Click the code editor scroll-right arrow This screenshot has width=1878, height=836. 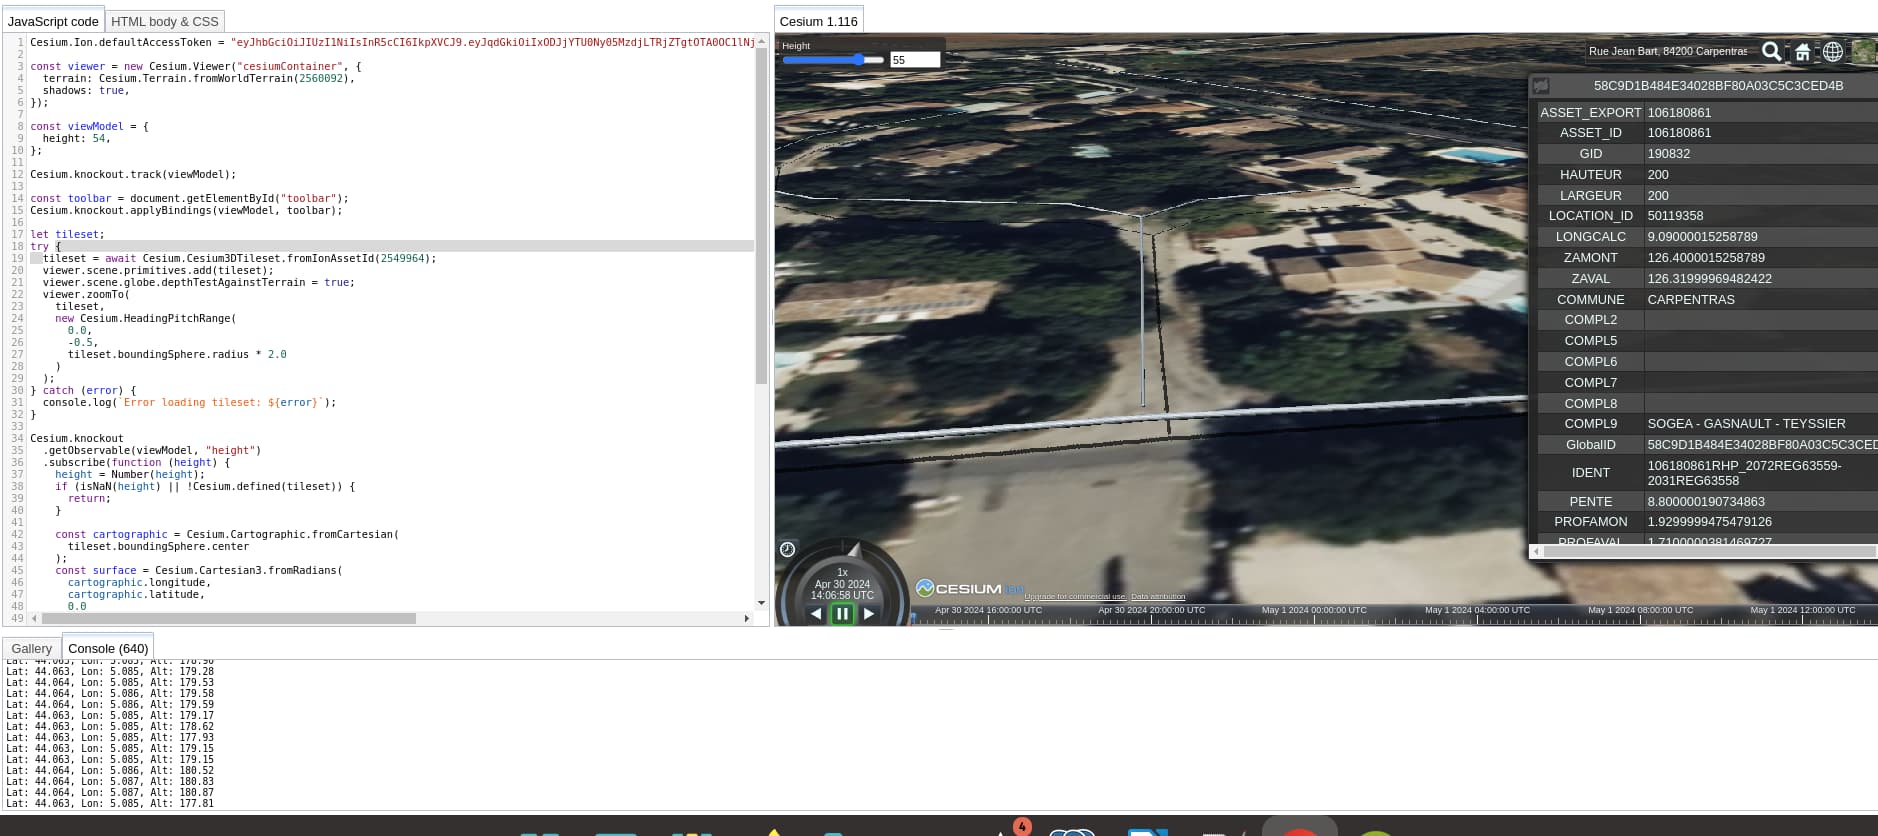click(x=747, y=618)
